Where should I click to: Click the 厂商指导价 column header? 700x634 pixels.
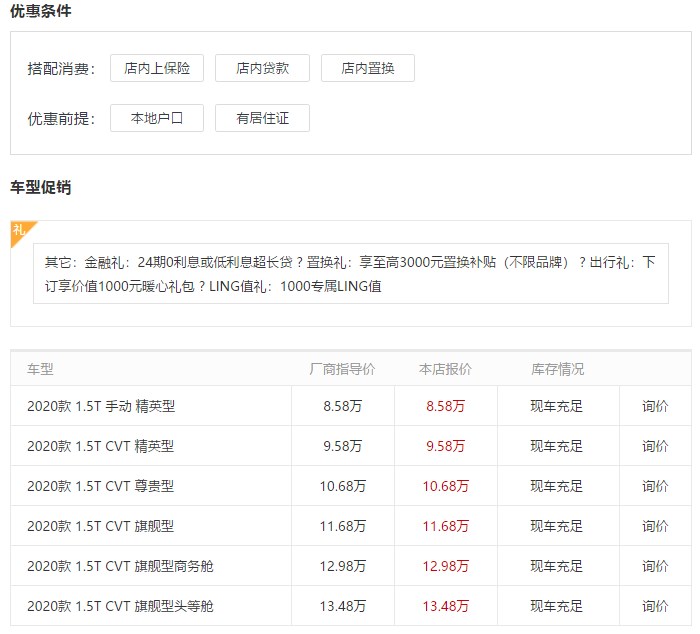342,369
